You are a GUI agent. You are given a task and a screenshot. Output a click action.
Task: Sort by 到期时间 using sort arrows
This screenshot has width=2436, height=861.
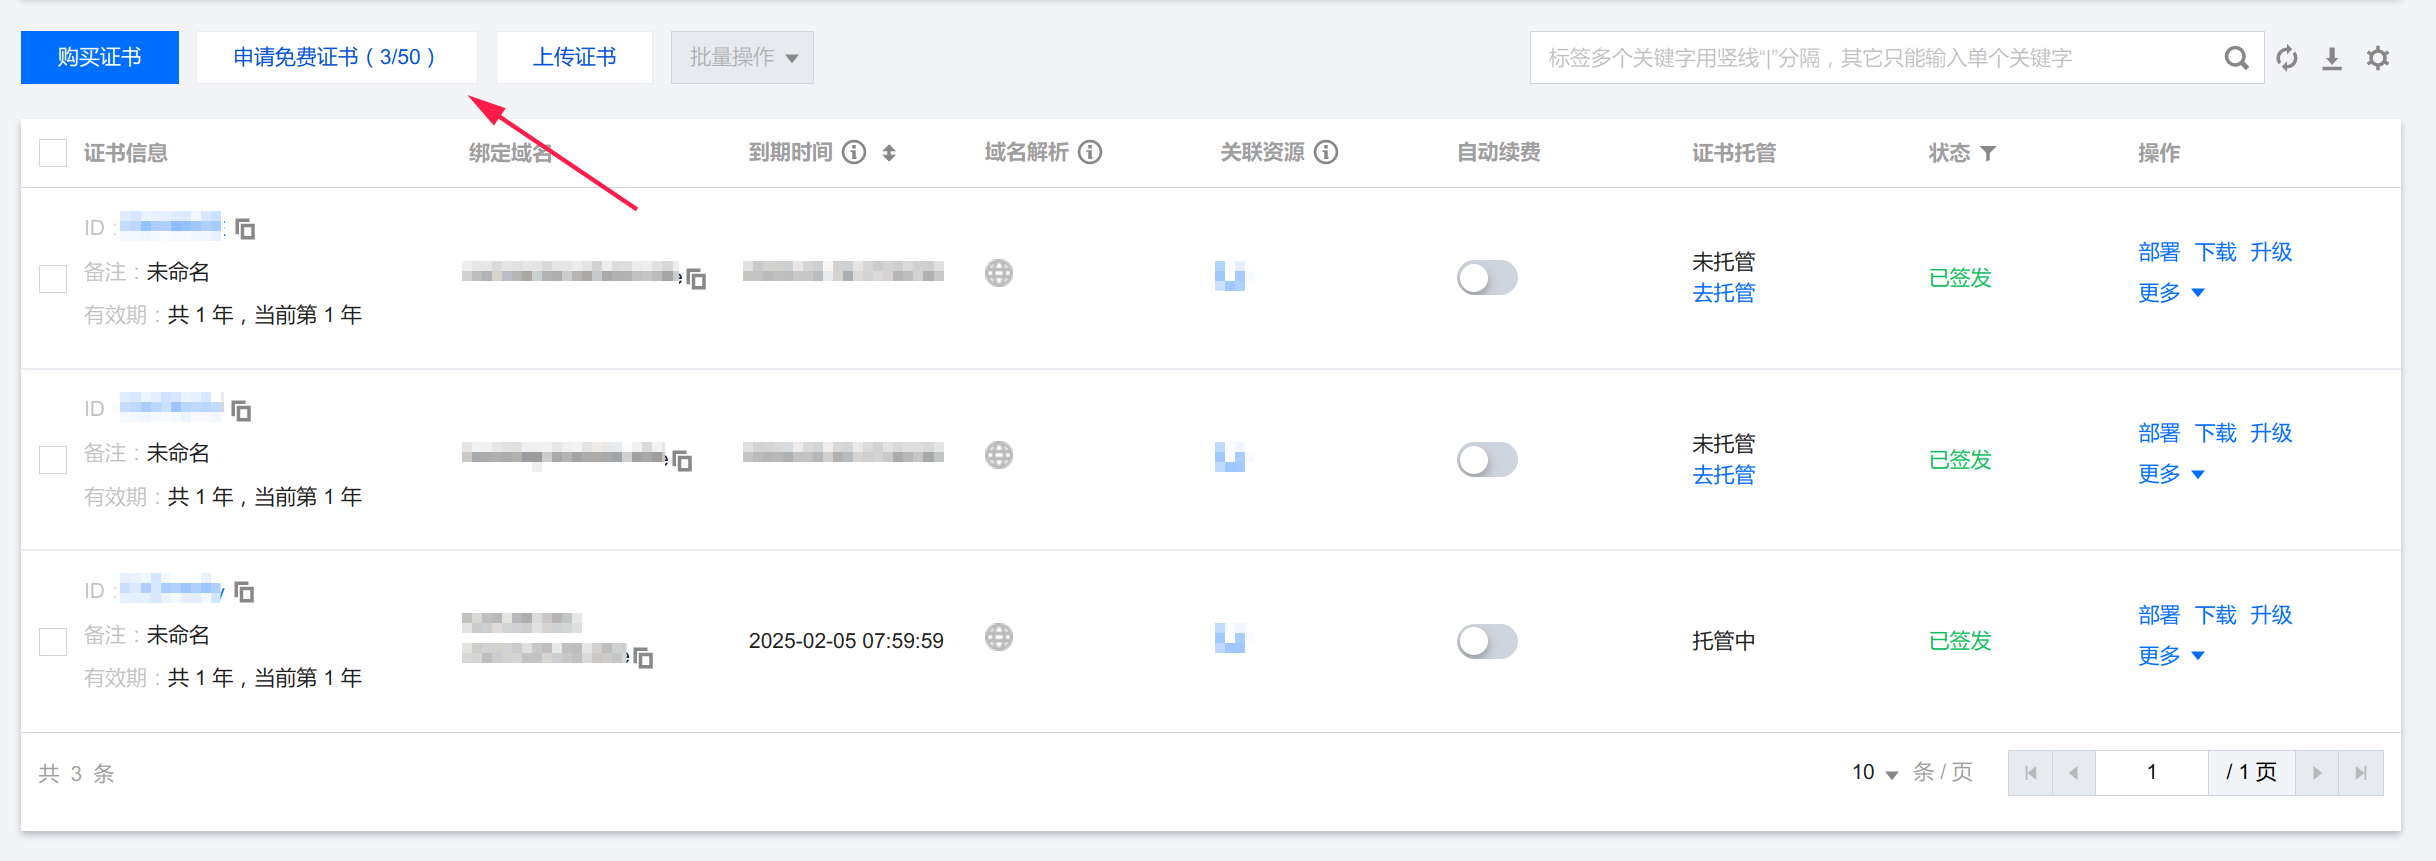(889, 153)
